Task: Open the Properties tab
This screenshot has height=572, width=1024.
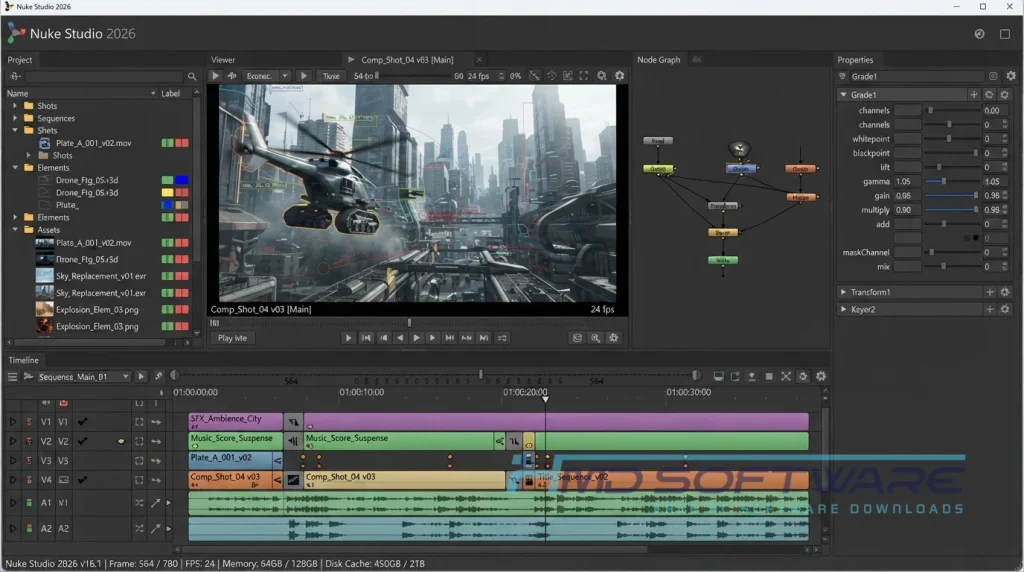Action: tap(855, 59)
